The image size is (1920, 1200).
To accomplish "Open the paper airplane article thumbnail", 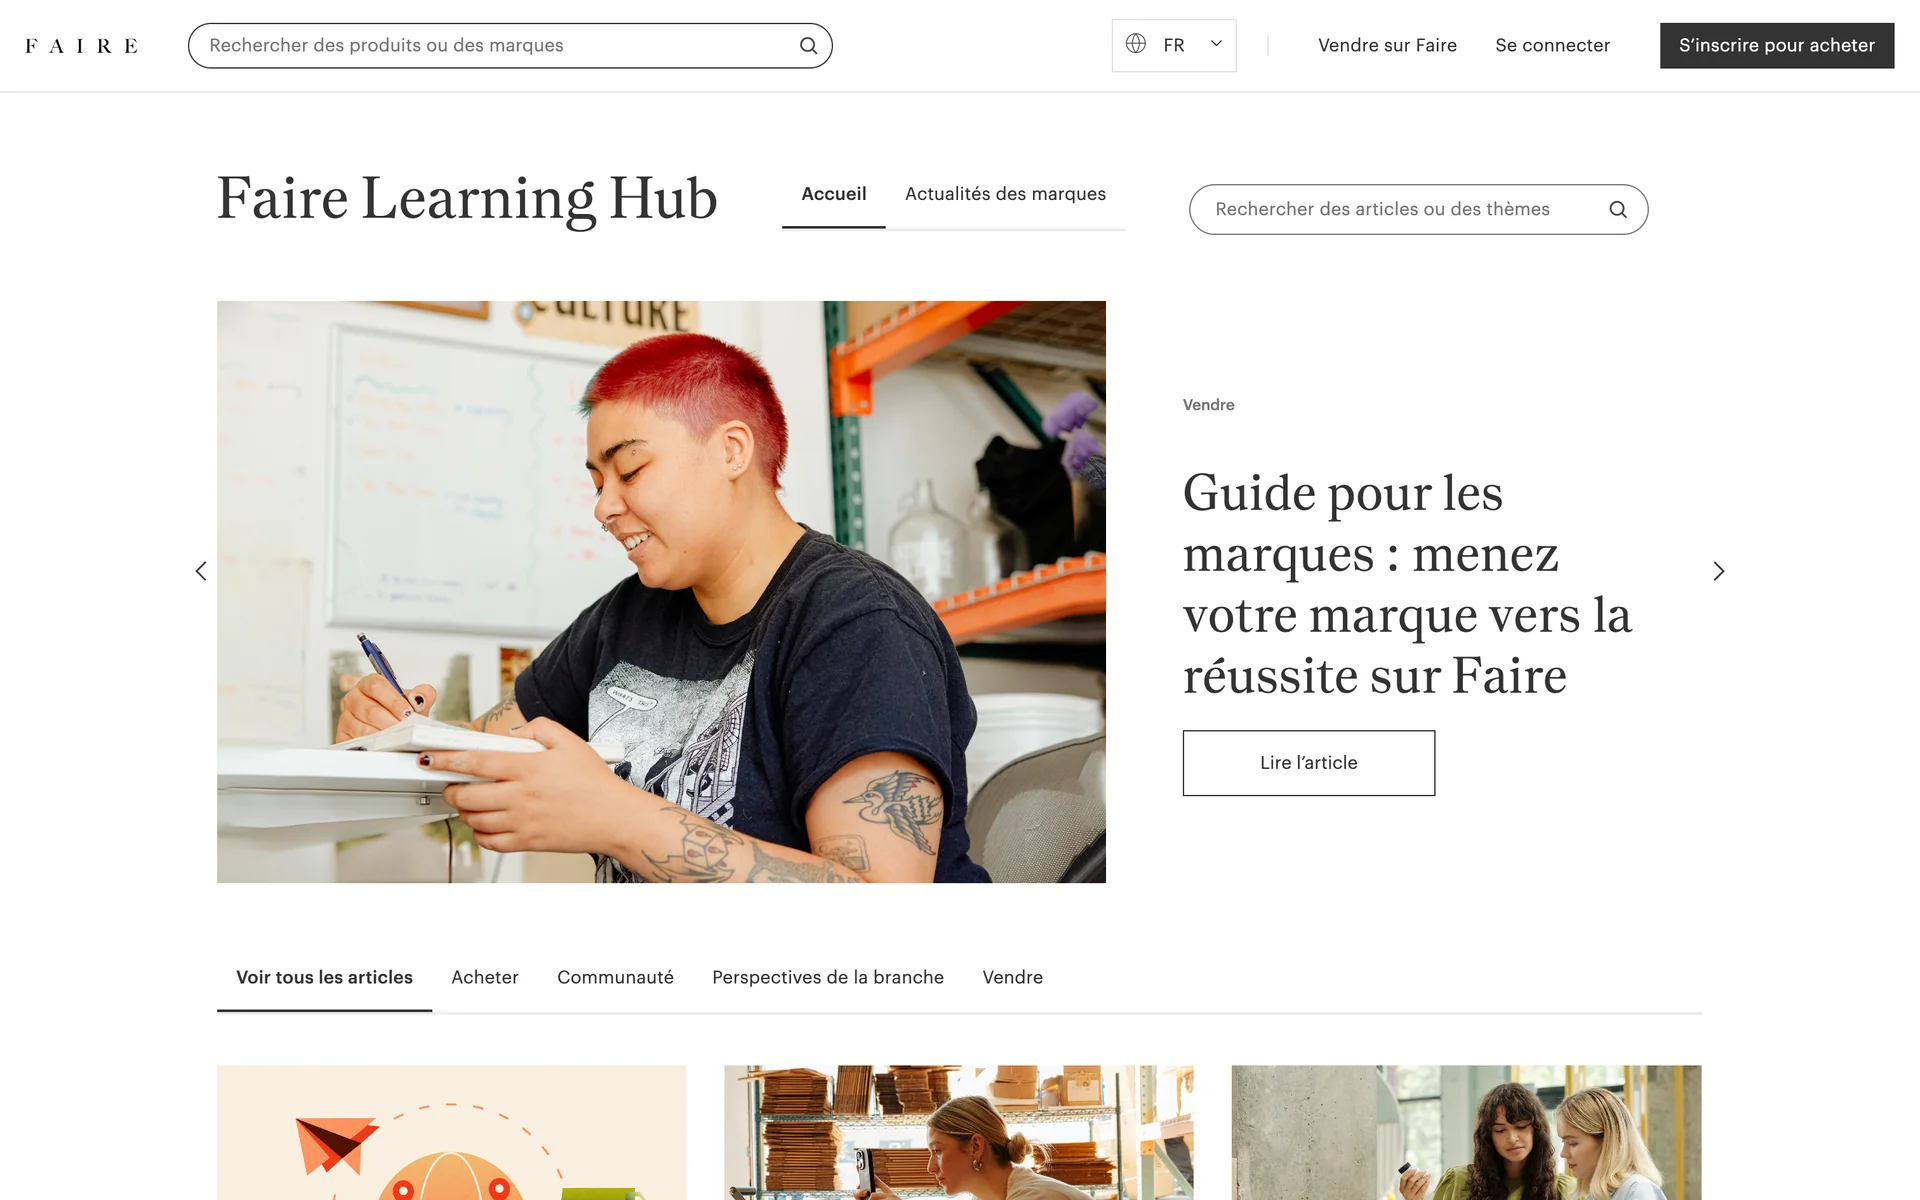I will tap(452, 1132).
